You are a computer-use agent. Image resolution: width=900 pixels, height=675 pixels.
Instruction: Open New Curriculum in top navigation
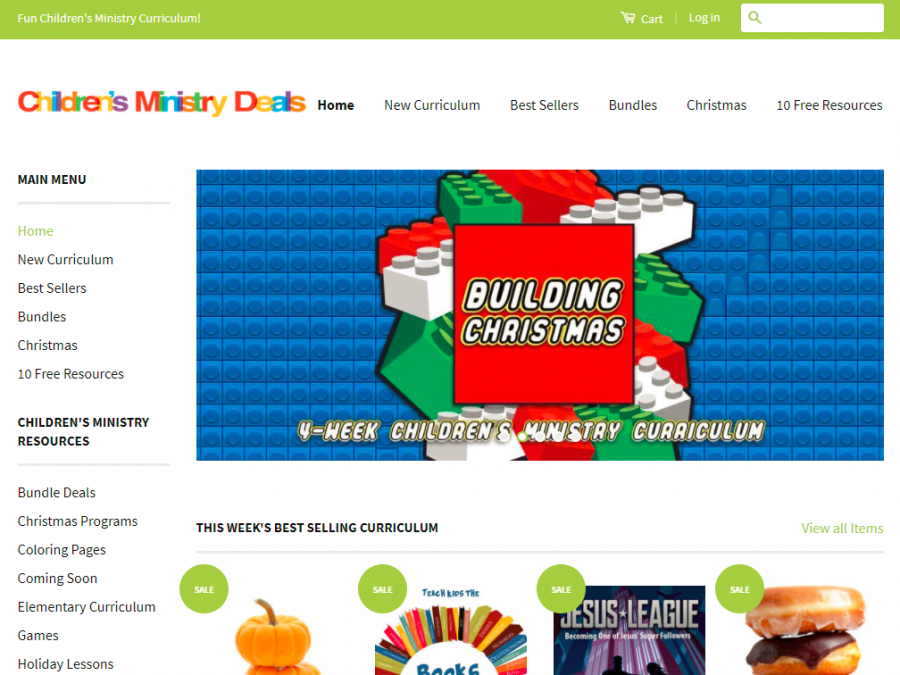click(x=432, y=105)
